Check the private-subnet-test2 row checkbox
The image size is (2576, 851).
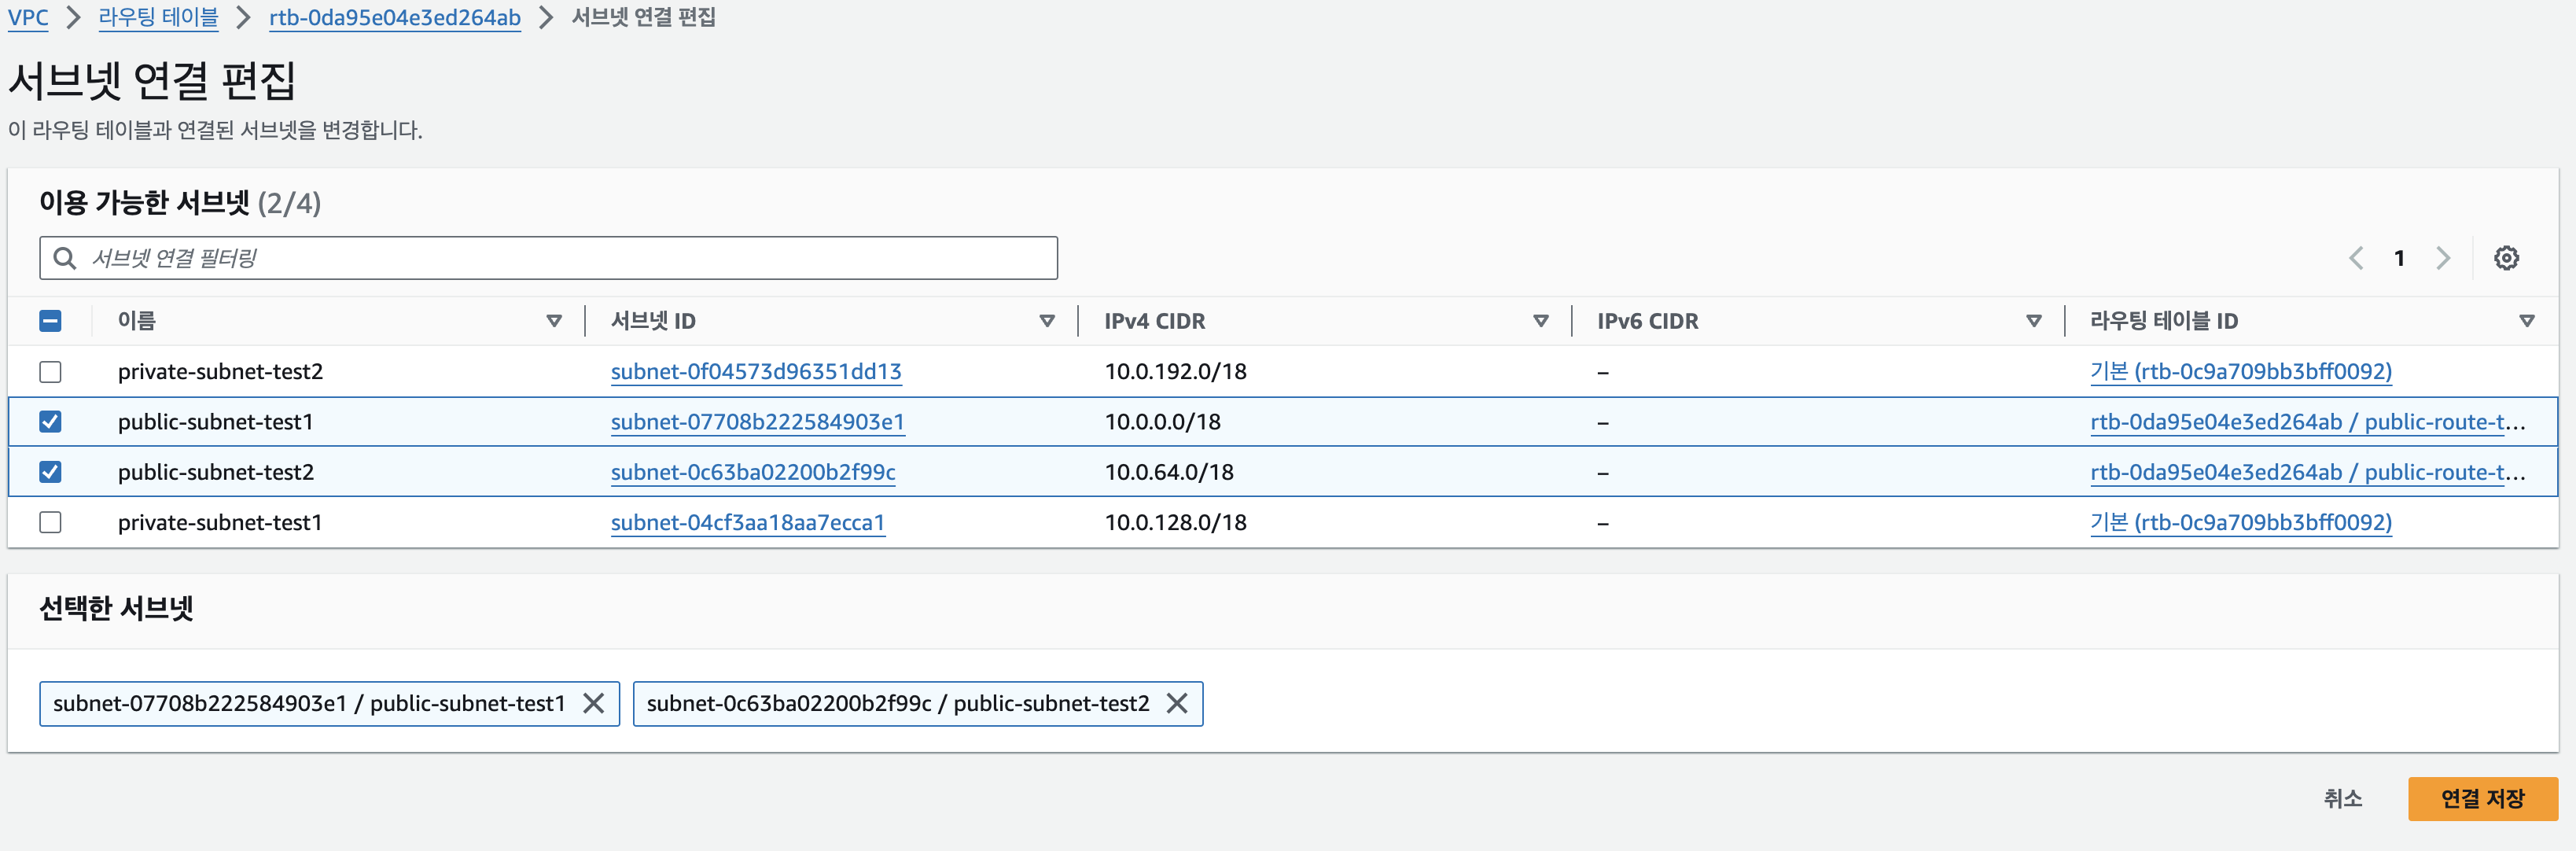click(x=50, y=372)
